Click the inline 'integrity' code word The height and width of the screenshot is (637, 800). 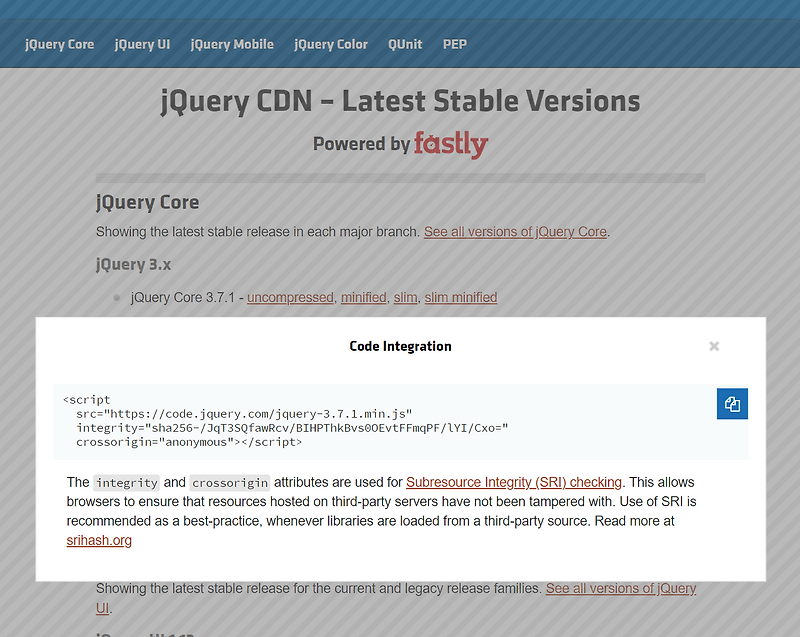coord(127,482)
